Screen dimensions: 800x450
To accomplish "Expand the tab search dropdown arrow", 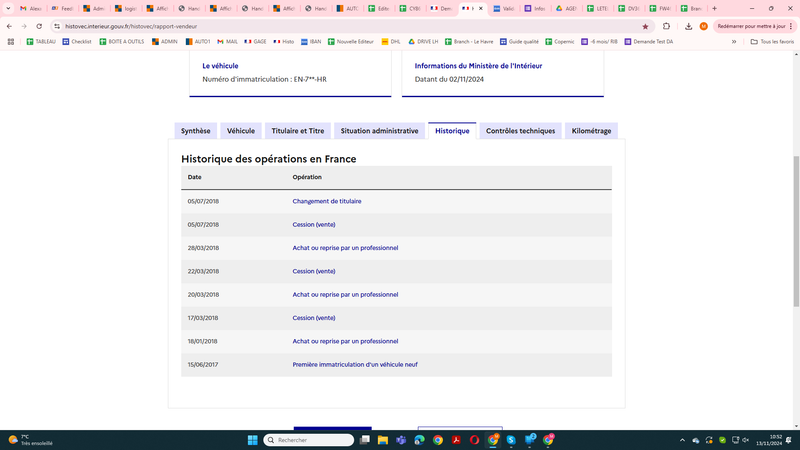I will pyautogui.click(x=8, y=9).
